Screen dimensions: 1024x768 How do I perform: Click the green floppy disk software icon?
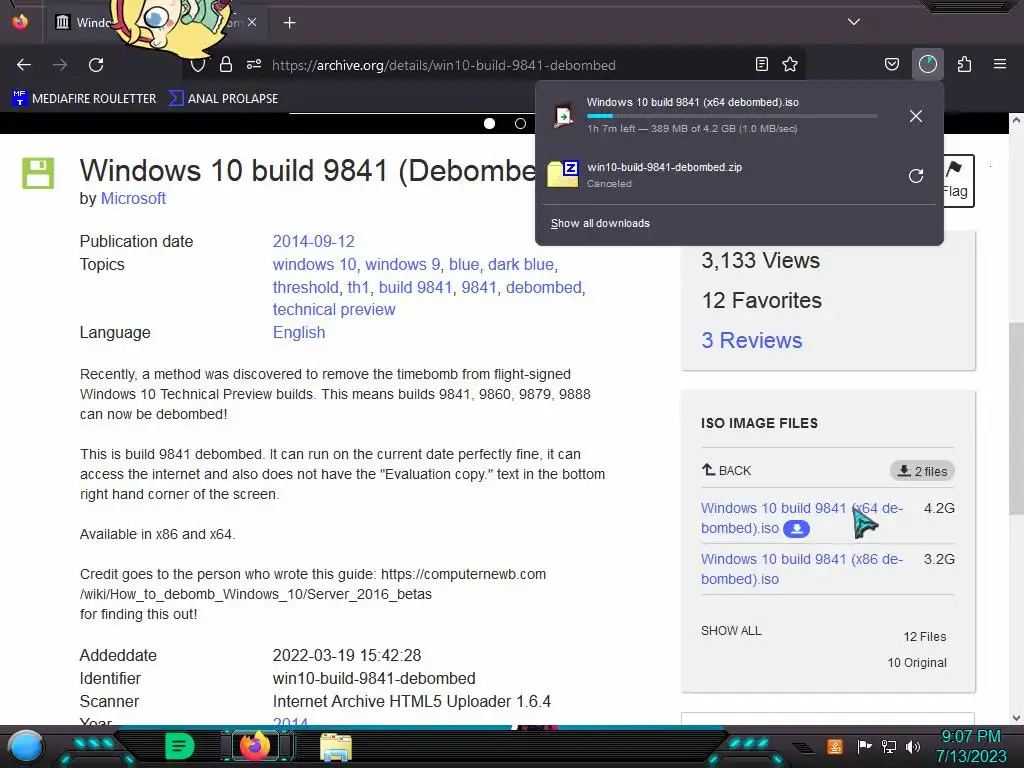tap(38, 173)
